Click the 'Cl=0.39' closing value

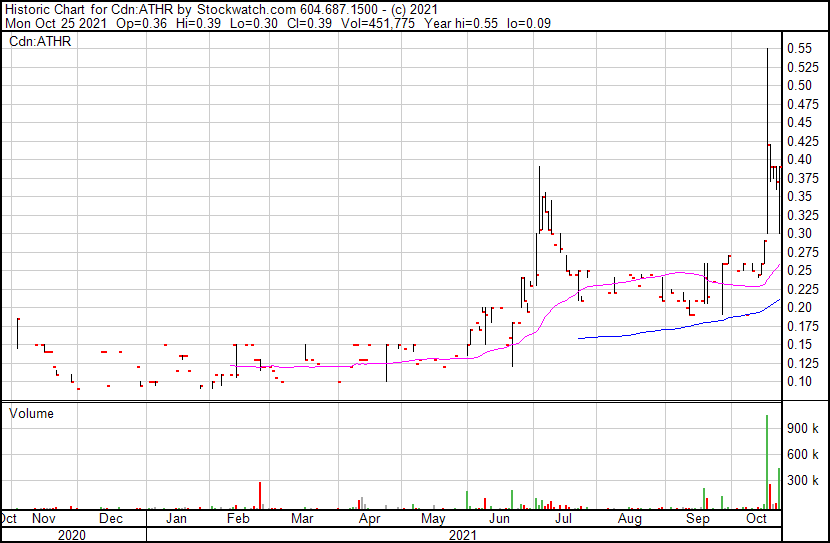pyautogui.click(x=309, y=23)
